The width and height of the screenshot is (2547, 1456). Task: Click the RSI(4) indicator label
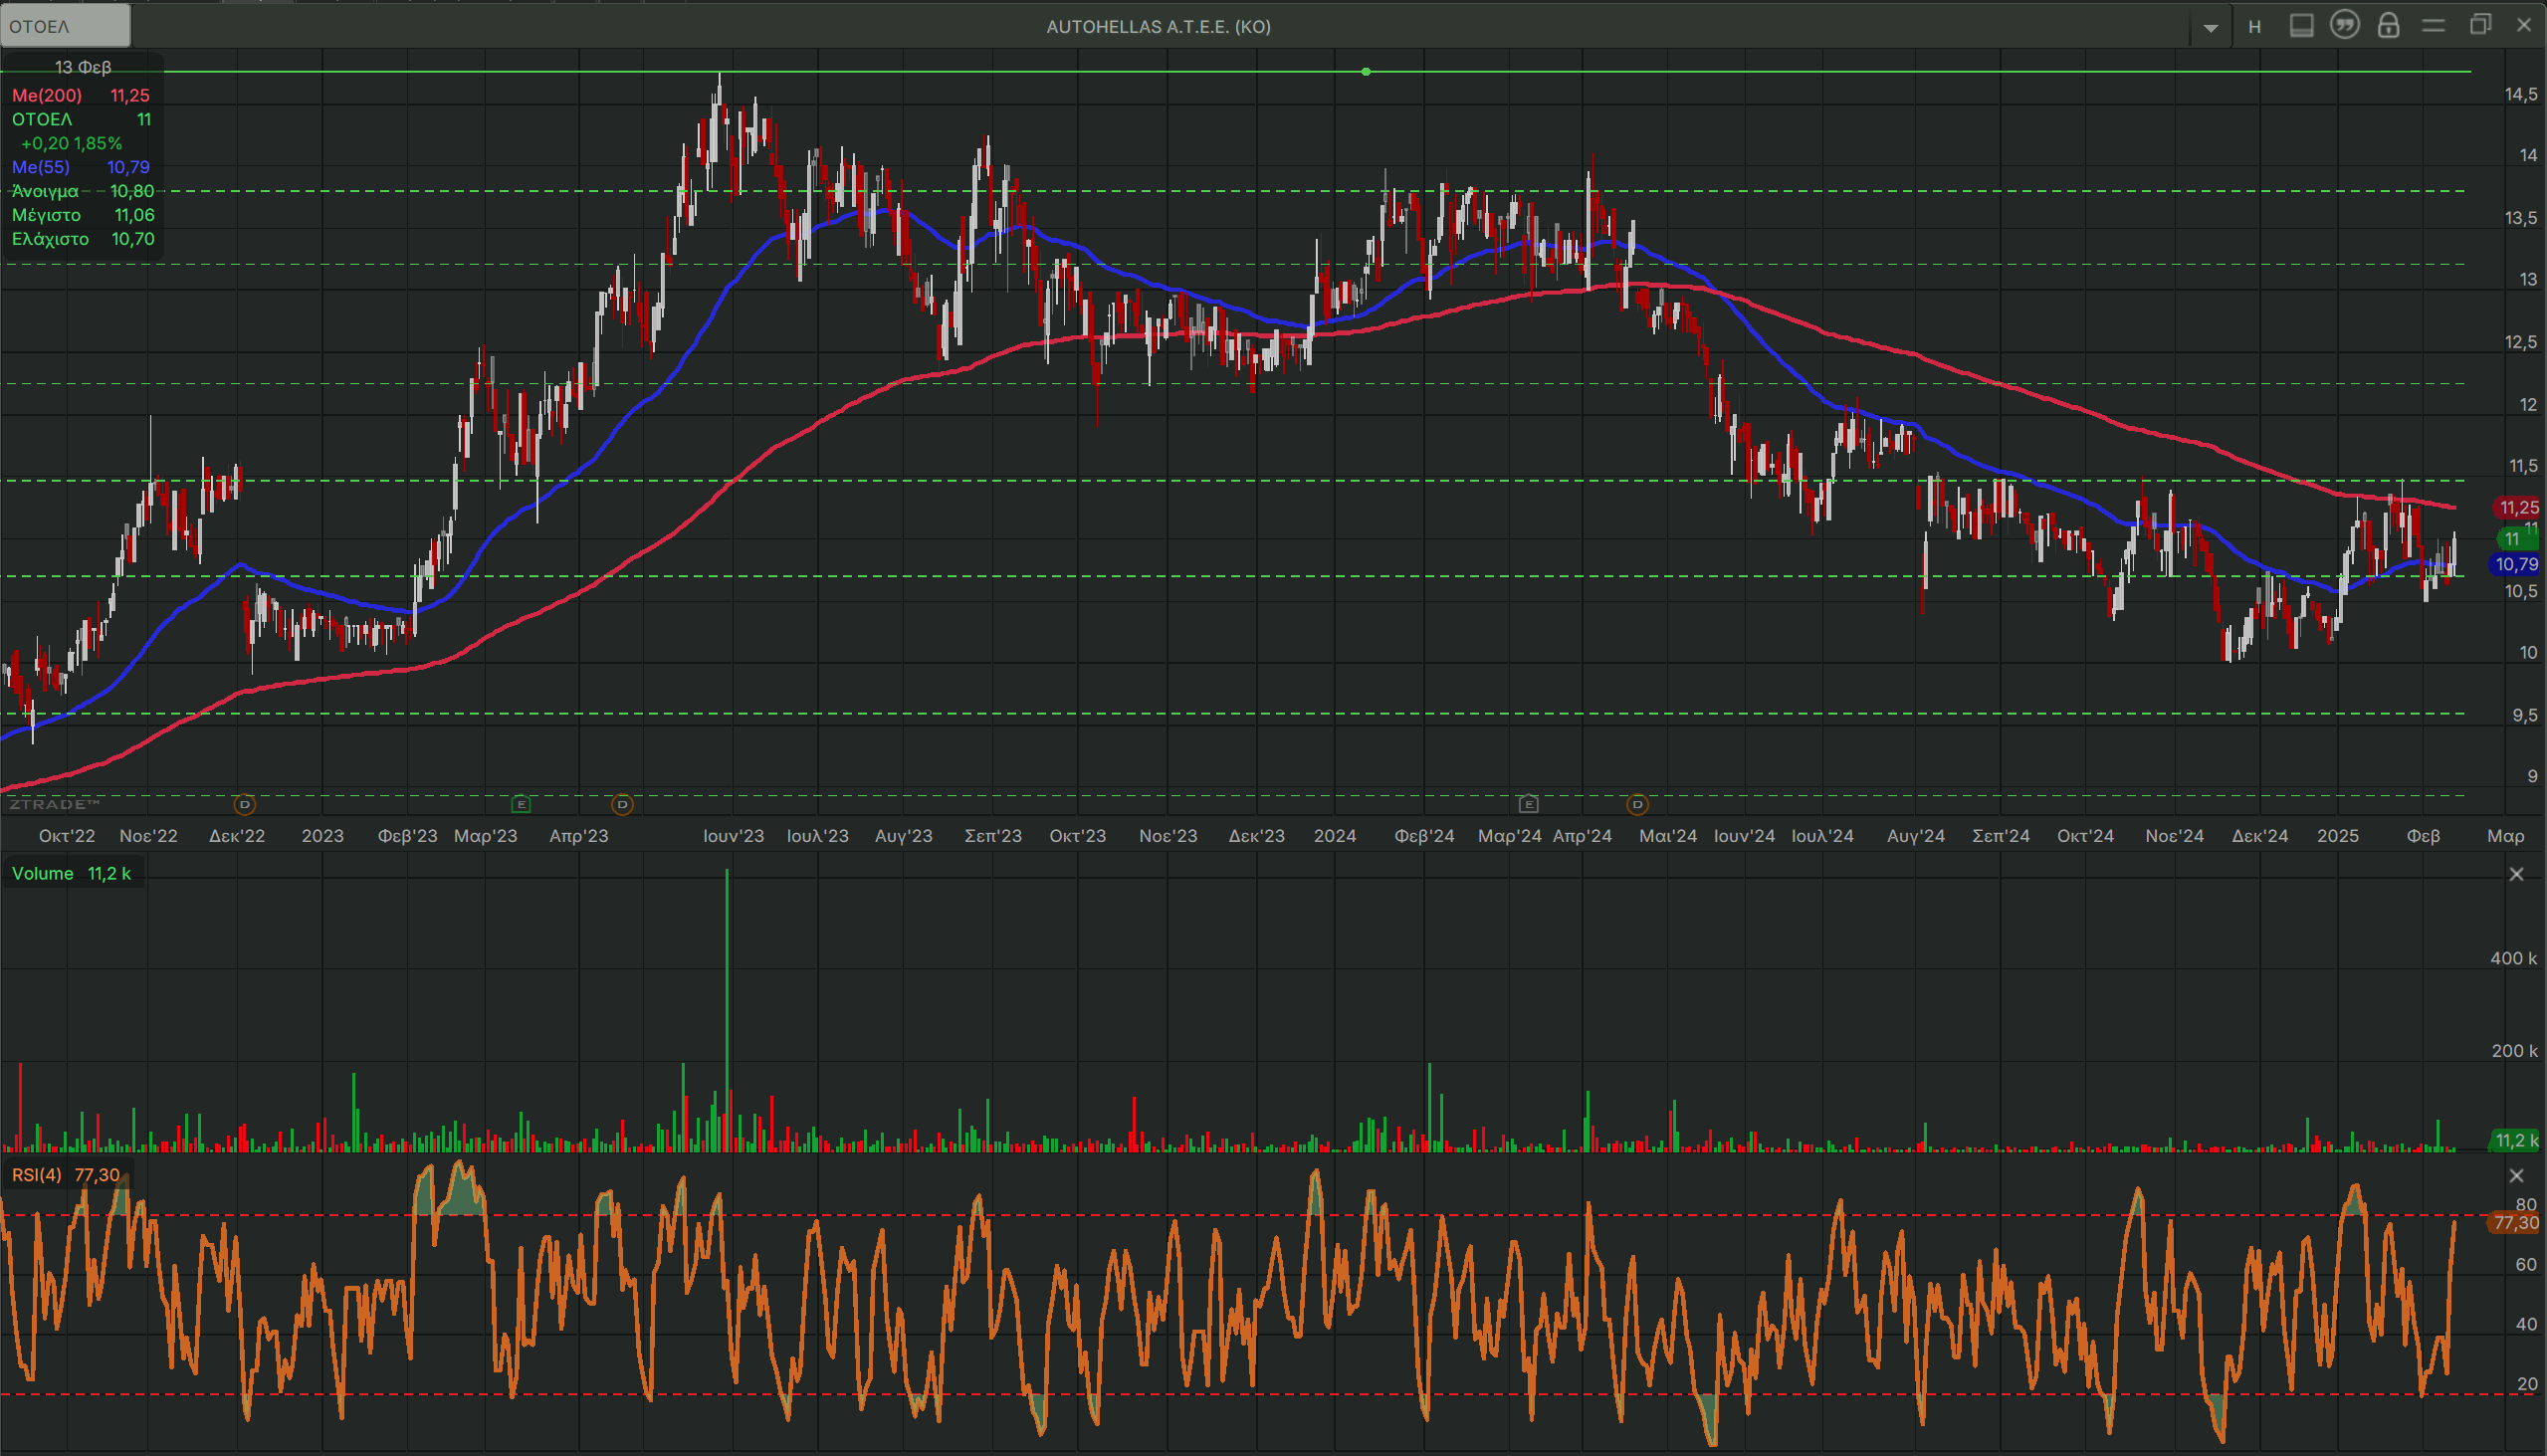[x=39, y=1175]
